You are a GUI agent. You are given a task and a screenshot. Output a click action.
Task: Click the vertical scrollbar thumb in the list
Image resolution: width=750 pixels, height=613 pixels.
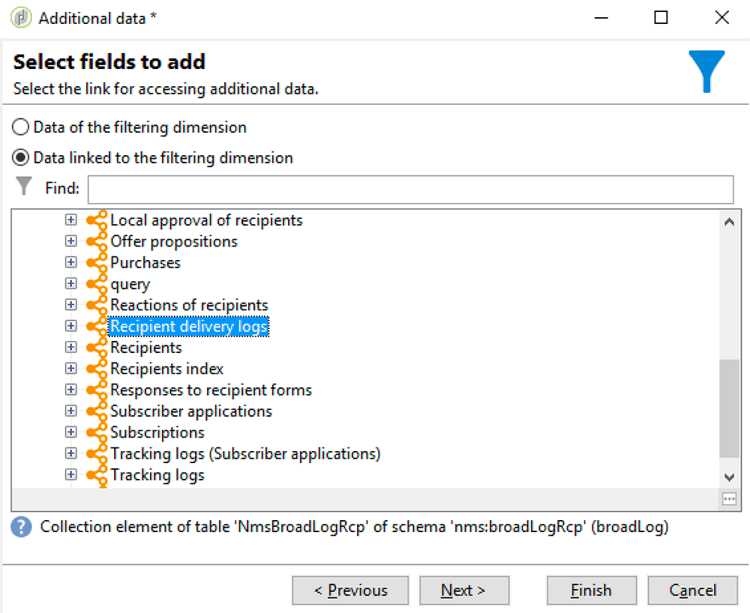pos(729,409)
